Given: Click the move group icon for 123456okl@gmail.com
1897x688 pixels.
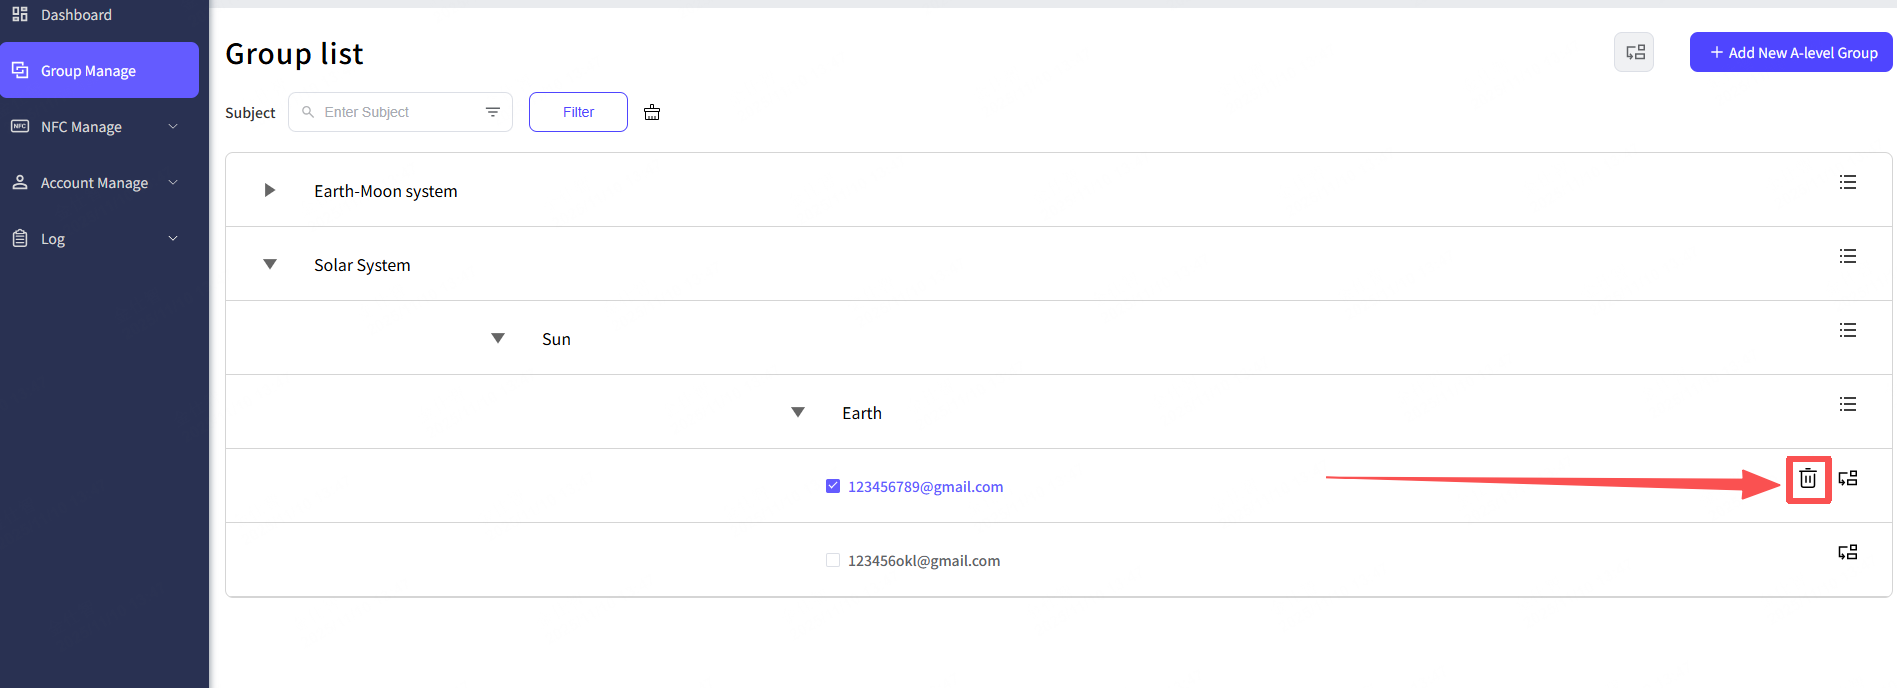Looking at the screenshot, I should pos(1847,553).
